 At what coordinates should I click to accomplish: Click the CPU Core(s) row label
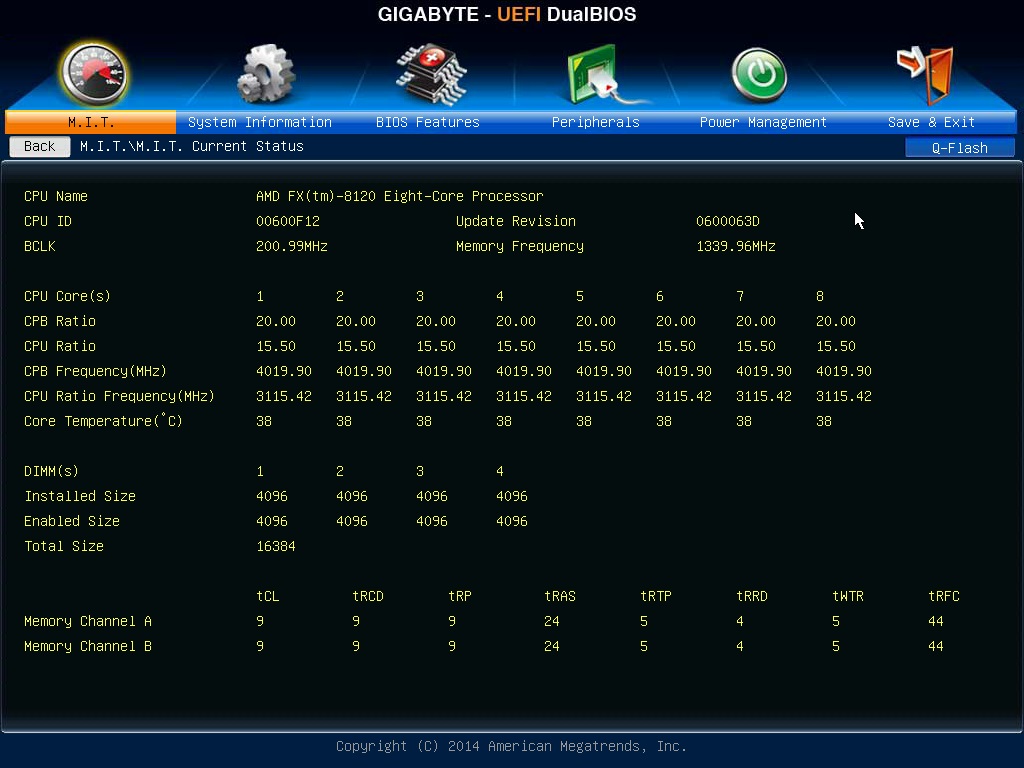(x=67, y=296)
